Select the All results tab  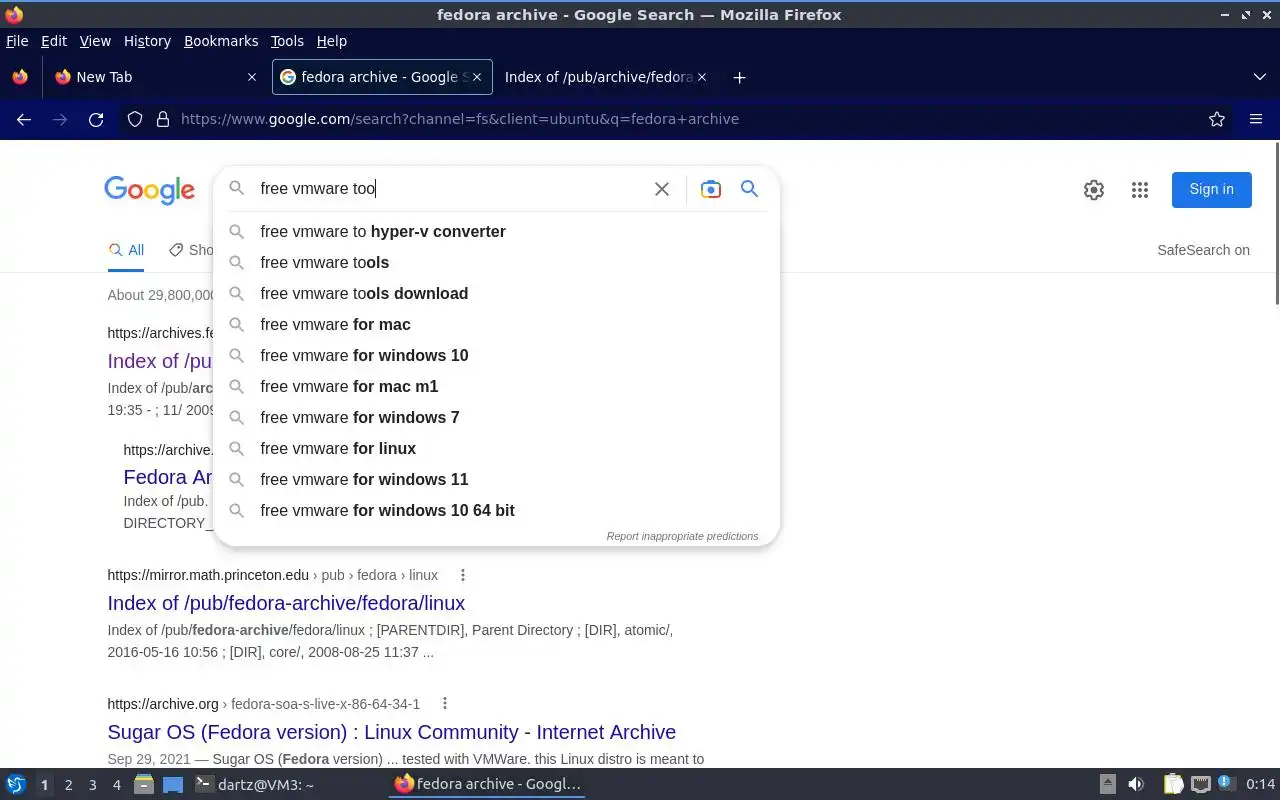(x=126, y=250)
